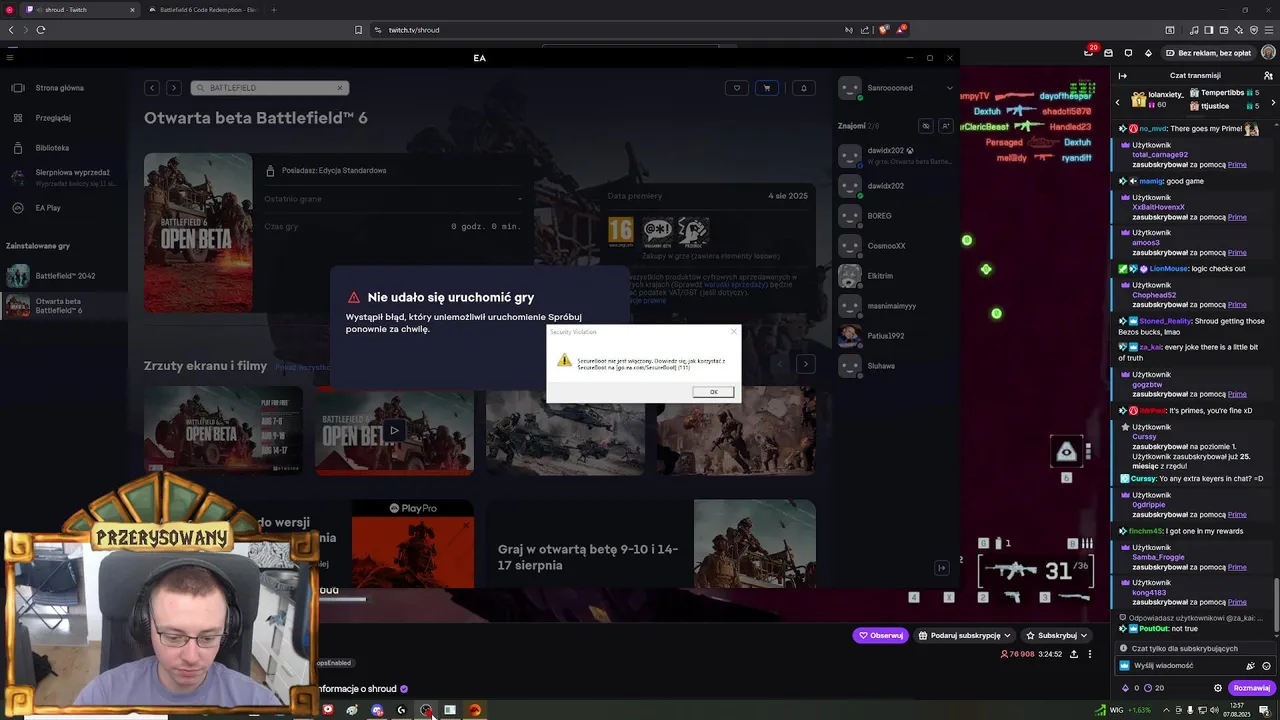Open the Twitch profile avatar menu
Screen dimensions: 1280x720
pos(1268,53)
